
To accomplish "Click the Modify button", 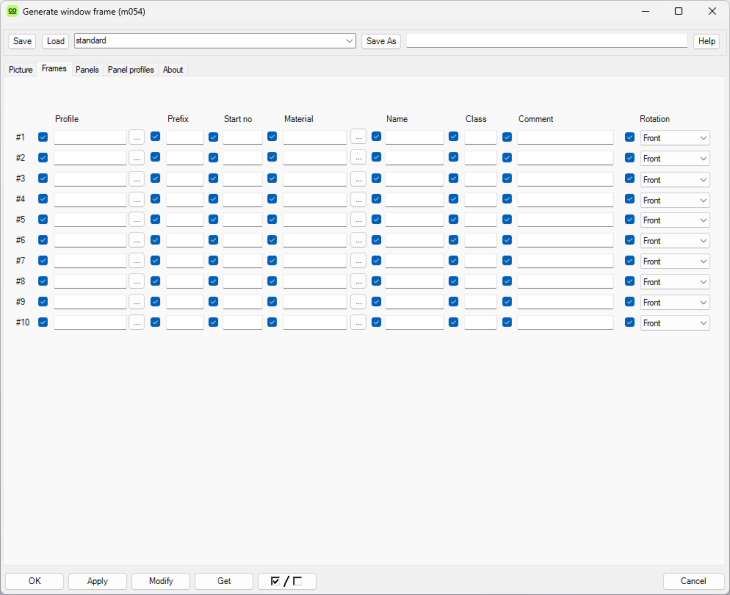I will coord(161,581).
